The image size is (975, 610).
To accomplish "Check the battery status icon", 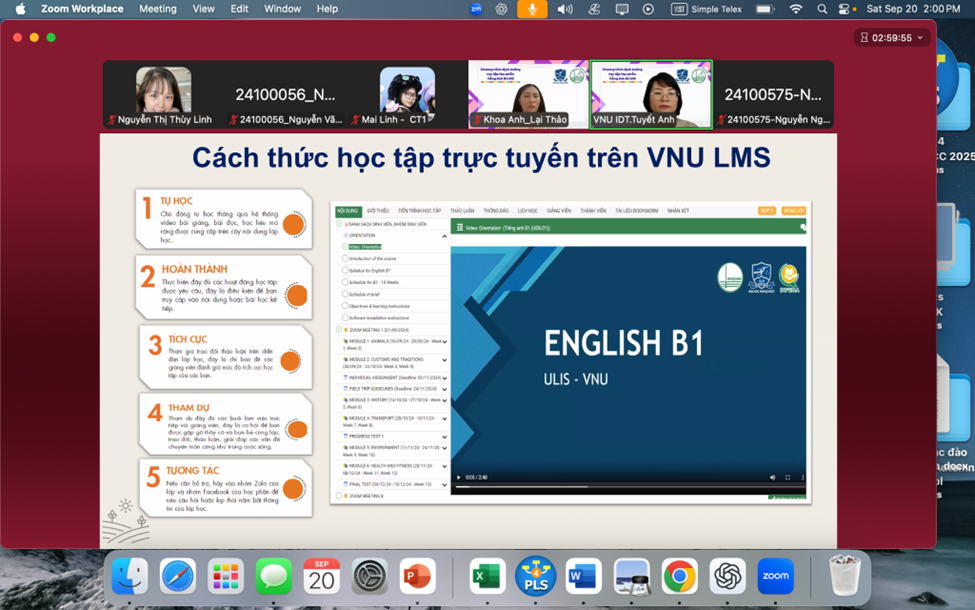I will [x=765, y=9].
